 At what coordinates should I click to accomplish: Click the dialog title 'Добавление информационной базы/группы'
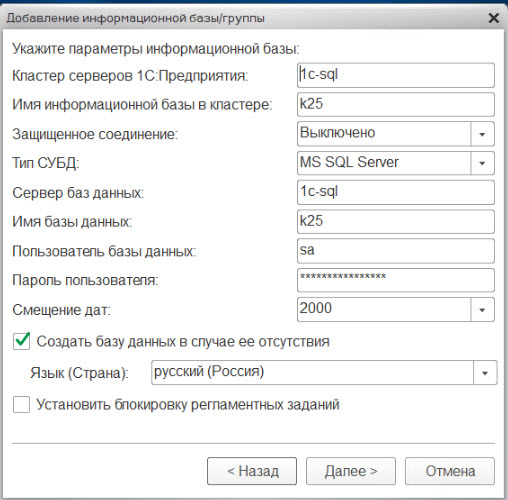136,18
